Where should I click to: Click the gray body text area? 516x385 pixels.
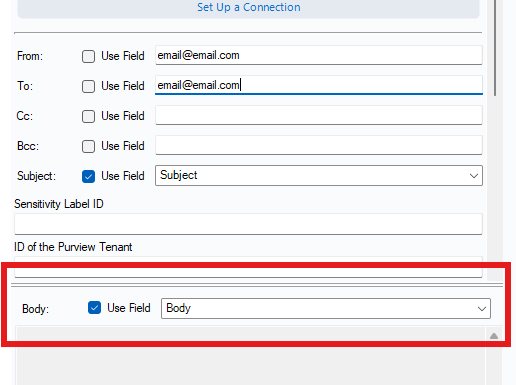(x=250, y=356)
